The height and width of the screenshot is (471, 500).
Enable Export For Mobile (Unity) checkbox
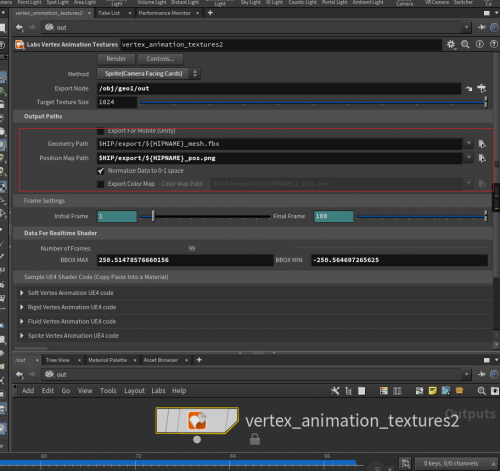[101, 131]
